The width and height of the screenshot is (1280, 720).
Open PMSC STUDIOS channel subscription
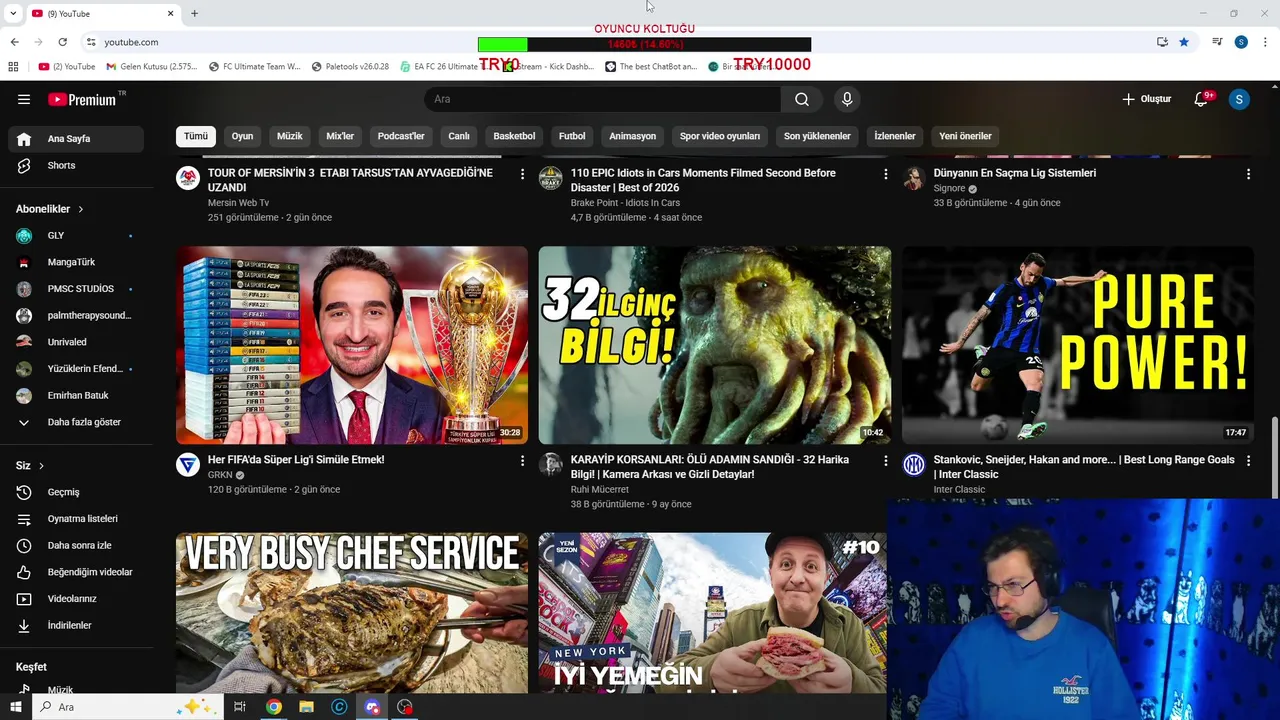[x=76, y=289]
